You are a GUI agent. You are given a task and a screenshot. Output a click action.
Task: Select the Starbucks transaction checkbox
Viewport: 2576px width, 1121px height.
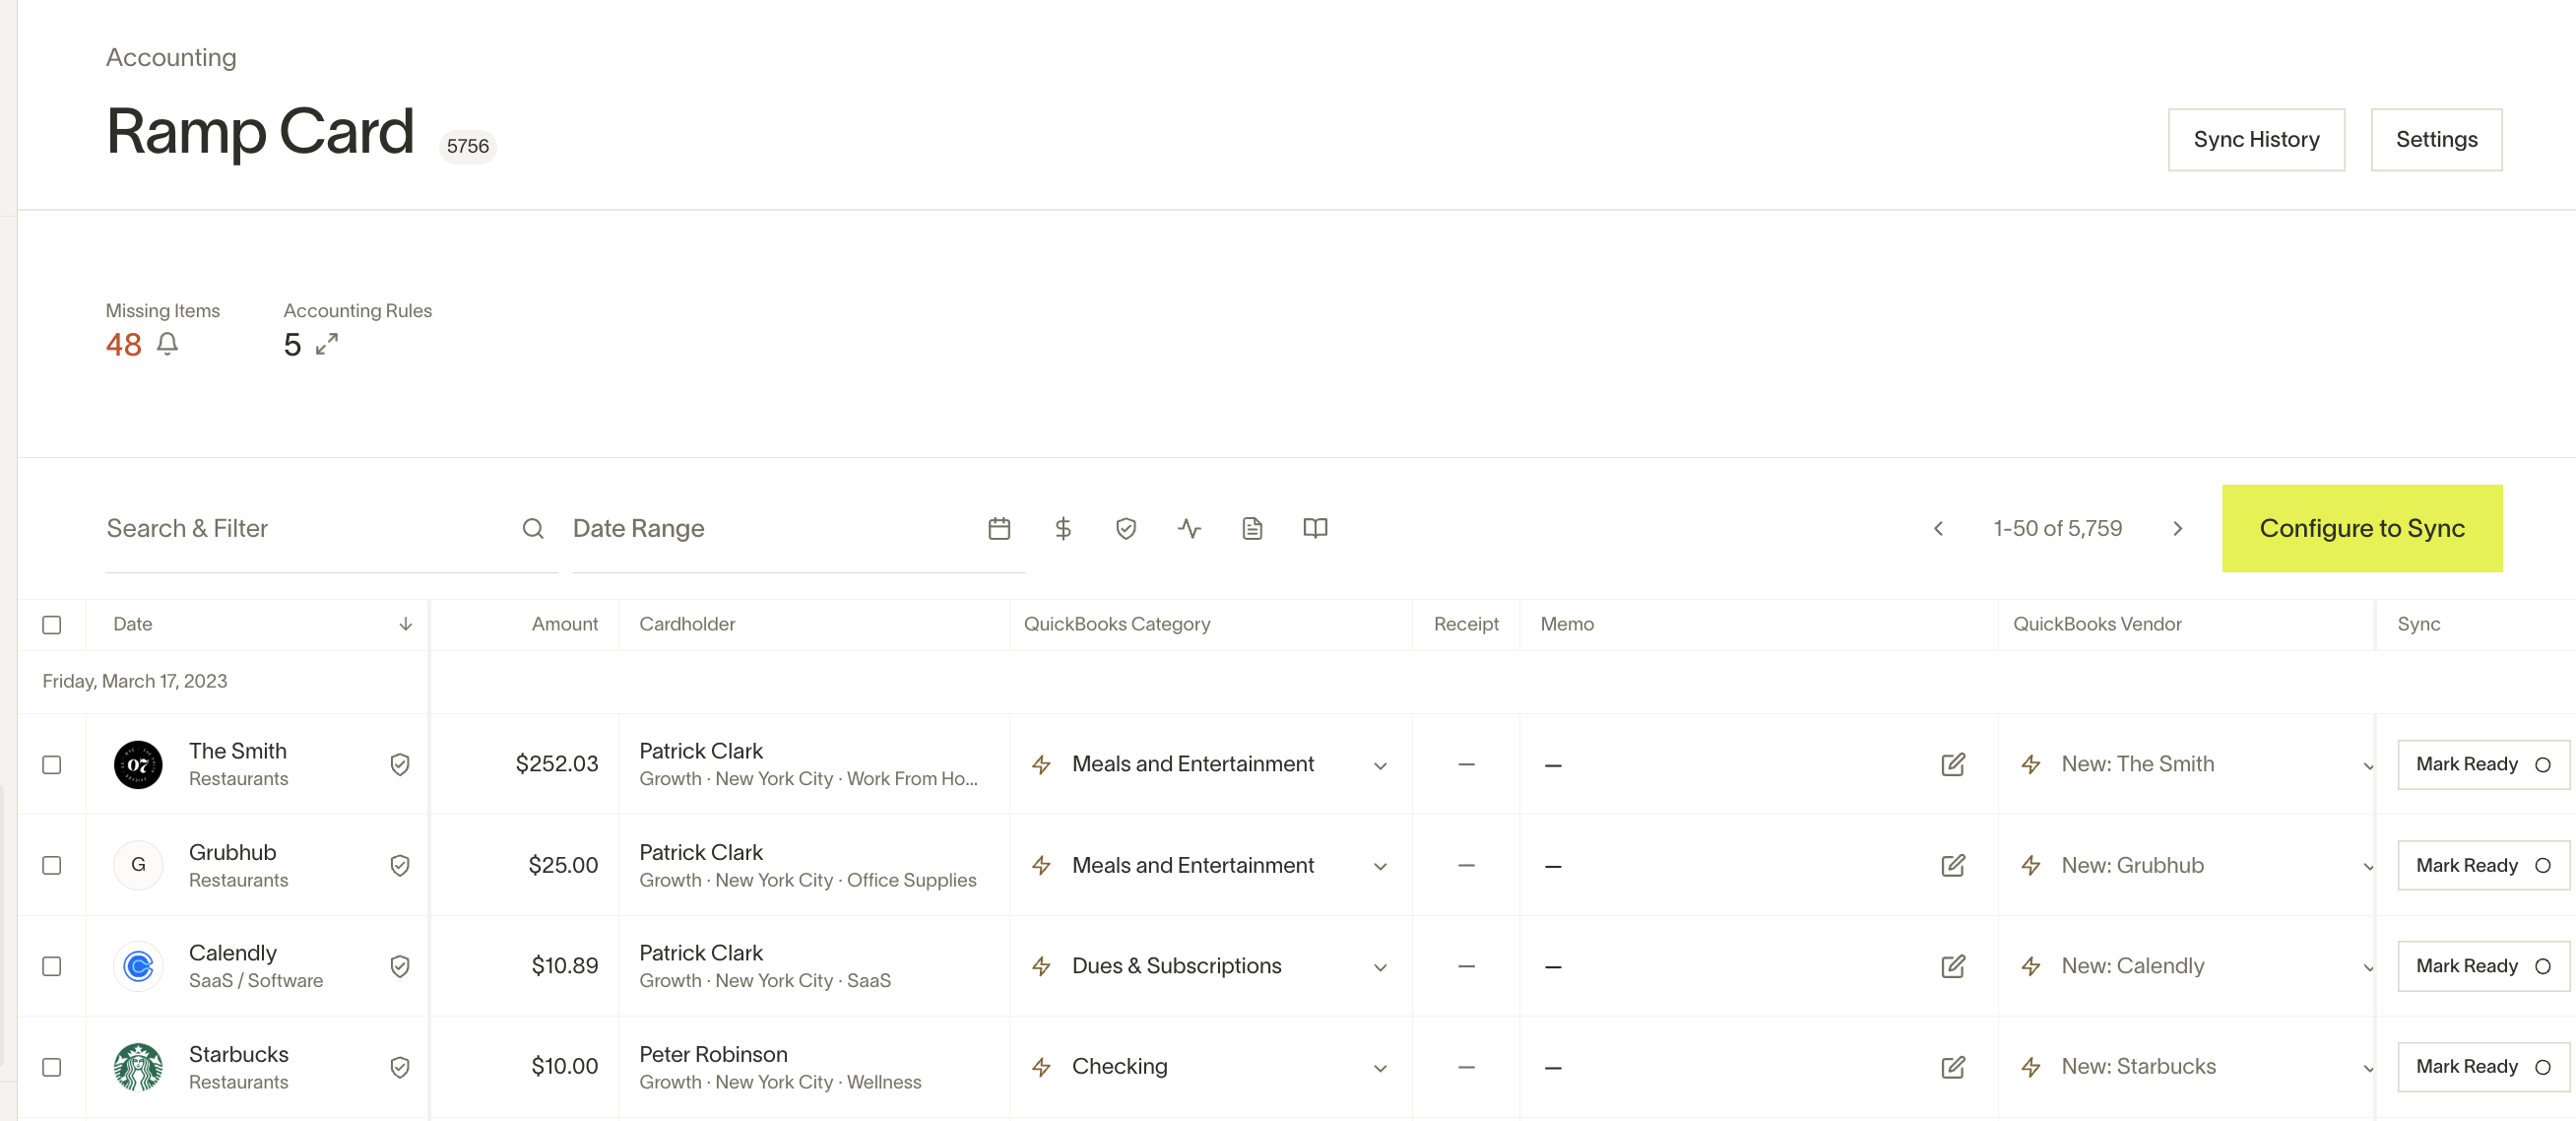(52, 1067)
